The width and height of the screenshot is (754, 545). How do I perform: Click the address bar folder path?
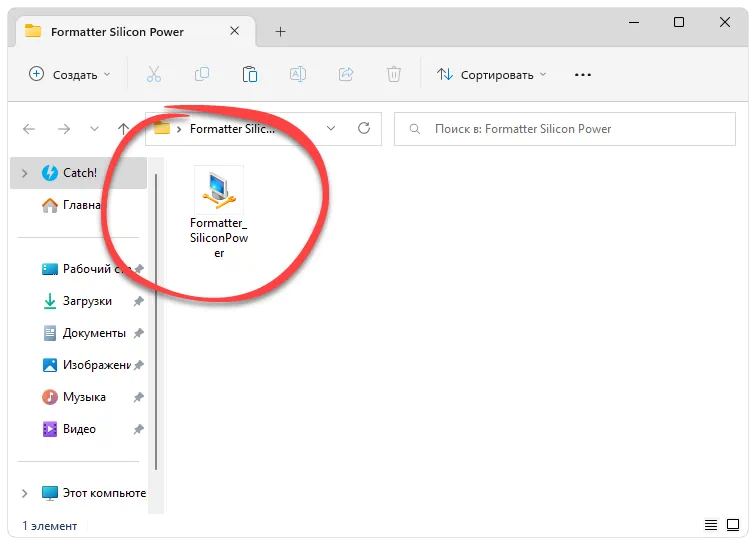click(x=232, y=129)
